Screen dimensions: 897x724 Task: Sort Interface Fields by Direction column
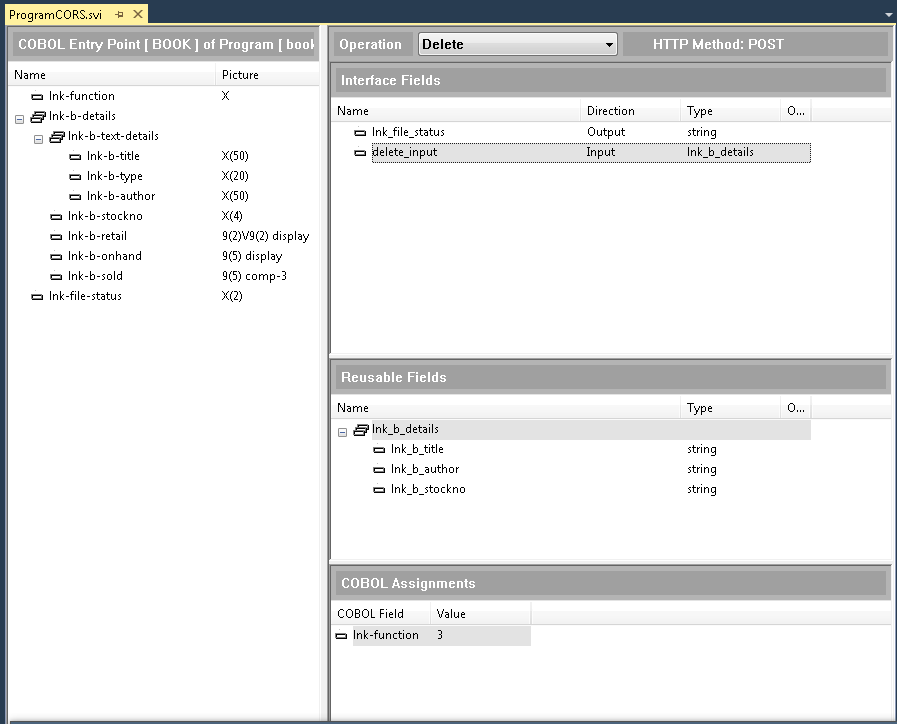pos(630,111)
